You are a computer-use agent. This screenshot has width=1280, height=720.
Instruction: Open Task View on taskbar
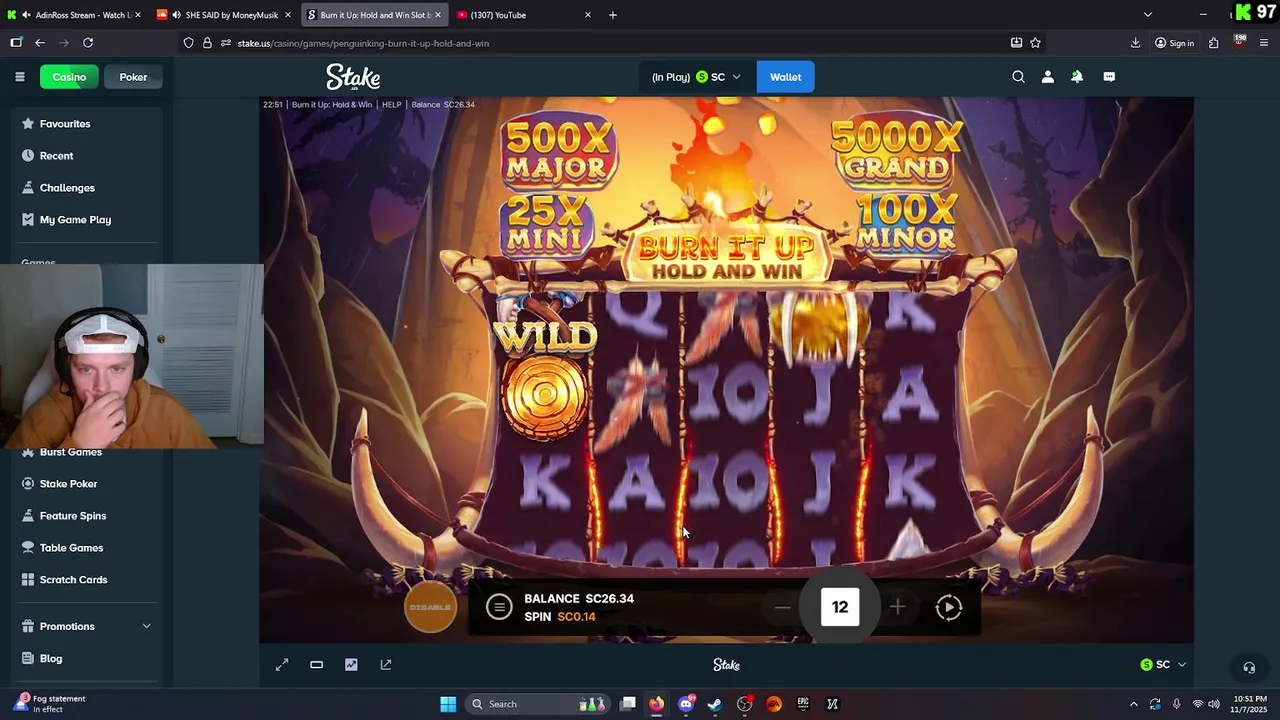[628, 704]
